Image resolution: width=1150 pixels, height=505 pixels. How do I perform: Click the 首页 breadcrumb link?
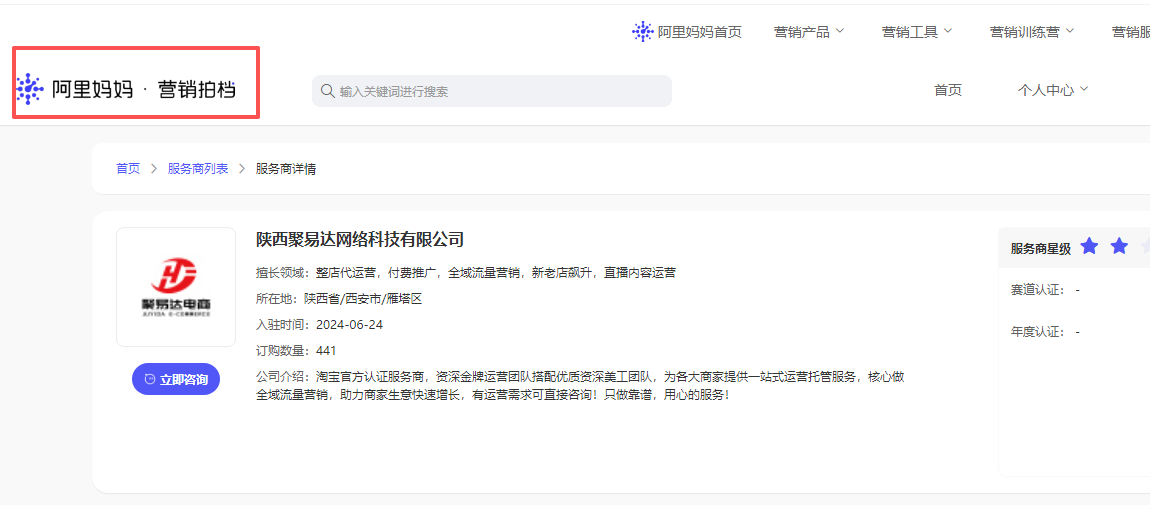[x=128, y=169]
